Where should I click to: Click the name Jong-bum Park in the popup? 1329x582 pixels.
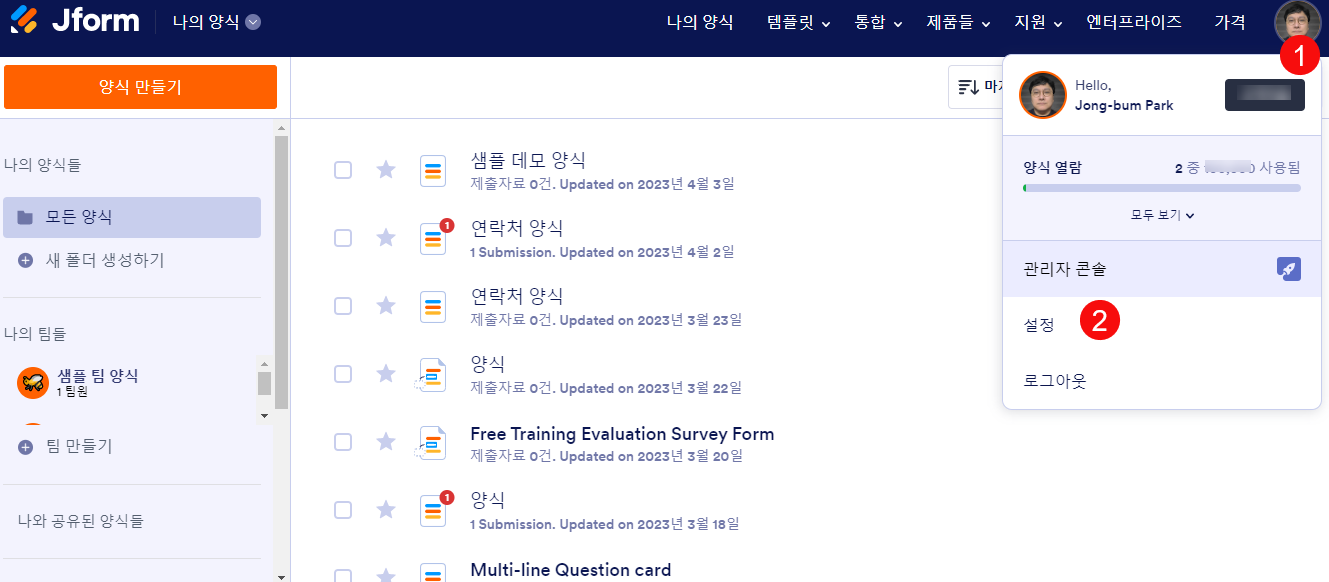pos(1124,105)
